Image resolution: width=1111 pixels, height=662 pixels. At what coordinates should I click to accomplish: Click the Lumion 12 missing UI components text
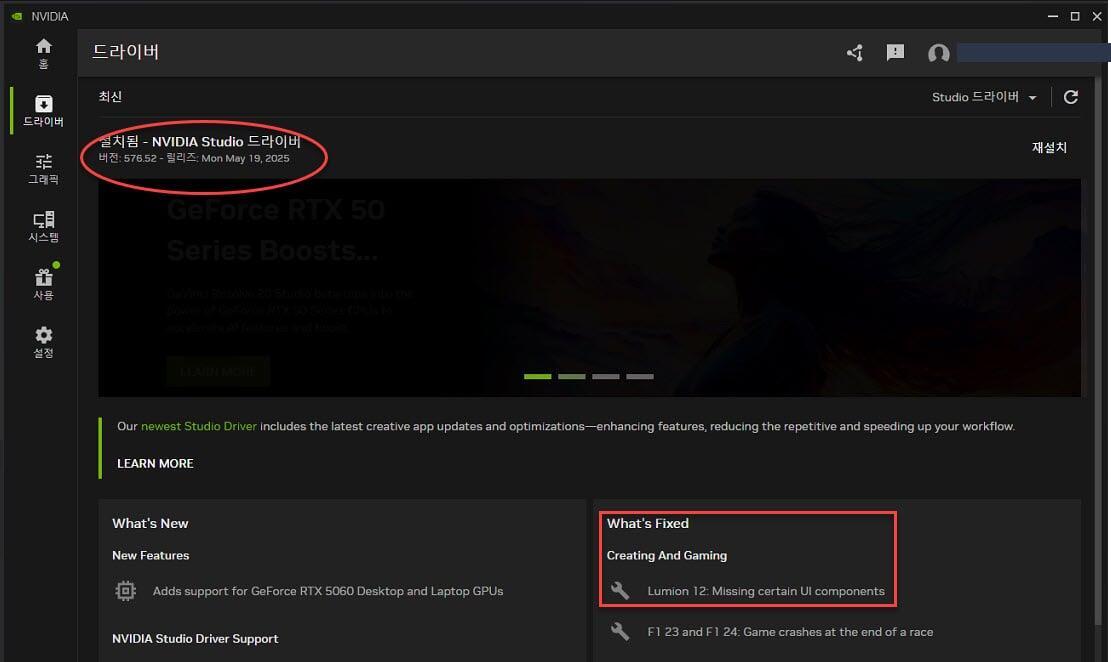click(766, 591)
